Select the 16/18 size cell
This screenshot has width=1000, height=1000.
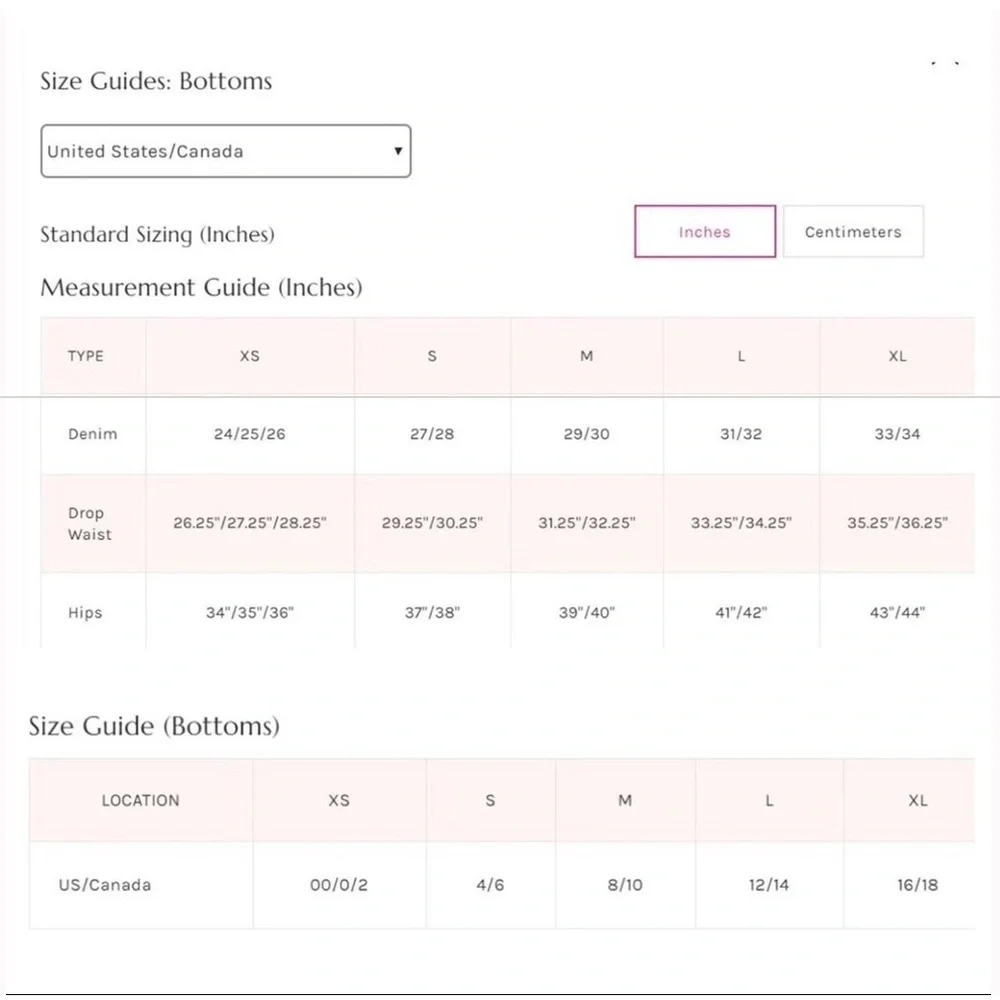(x=917, y=885)
